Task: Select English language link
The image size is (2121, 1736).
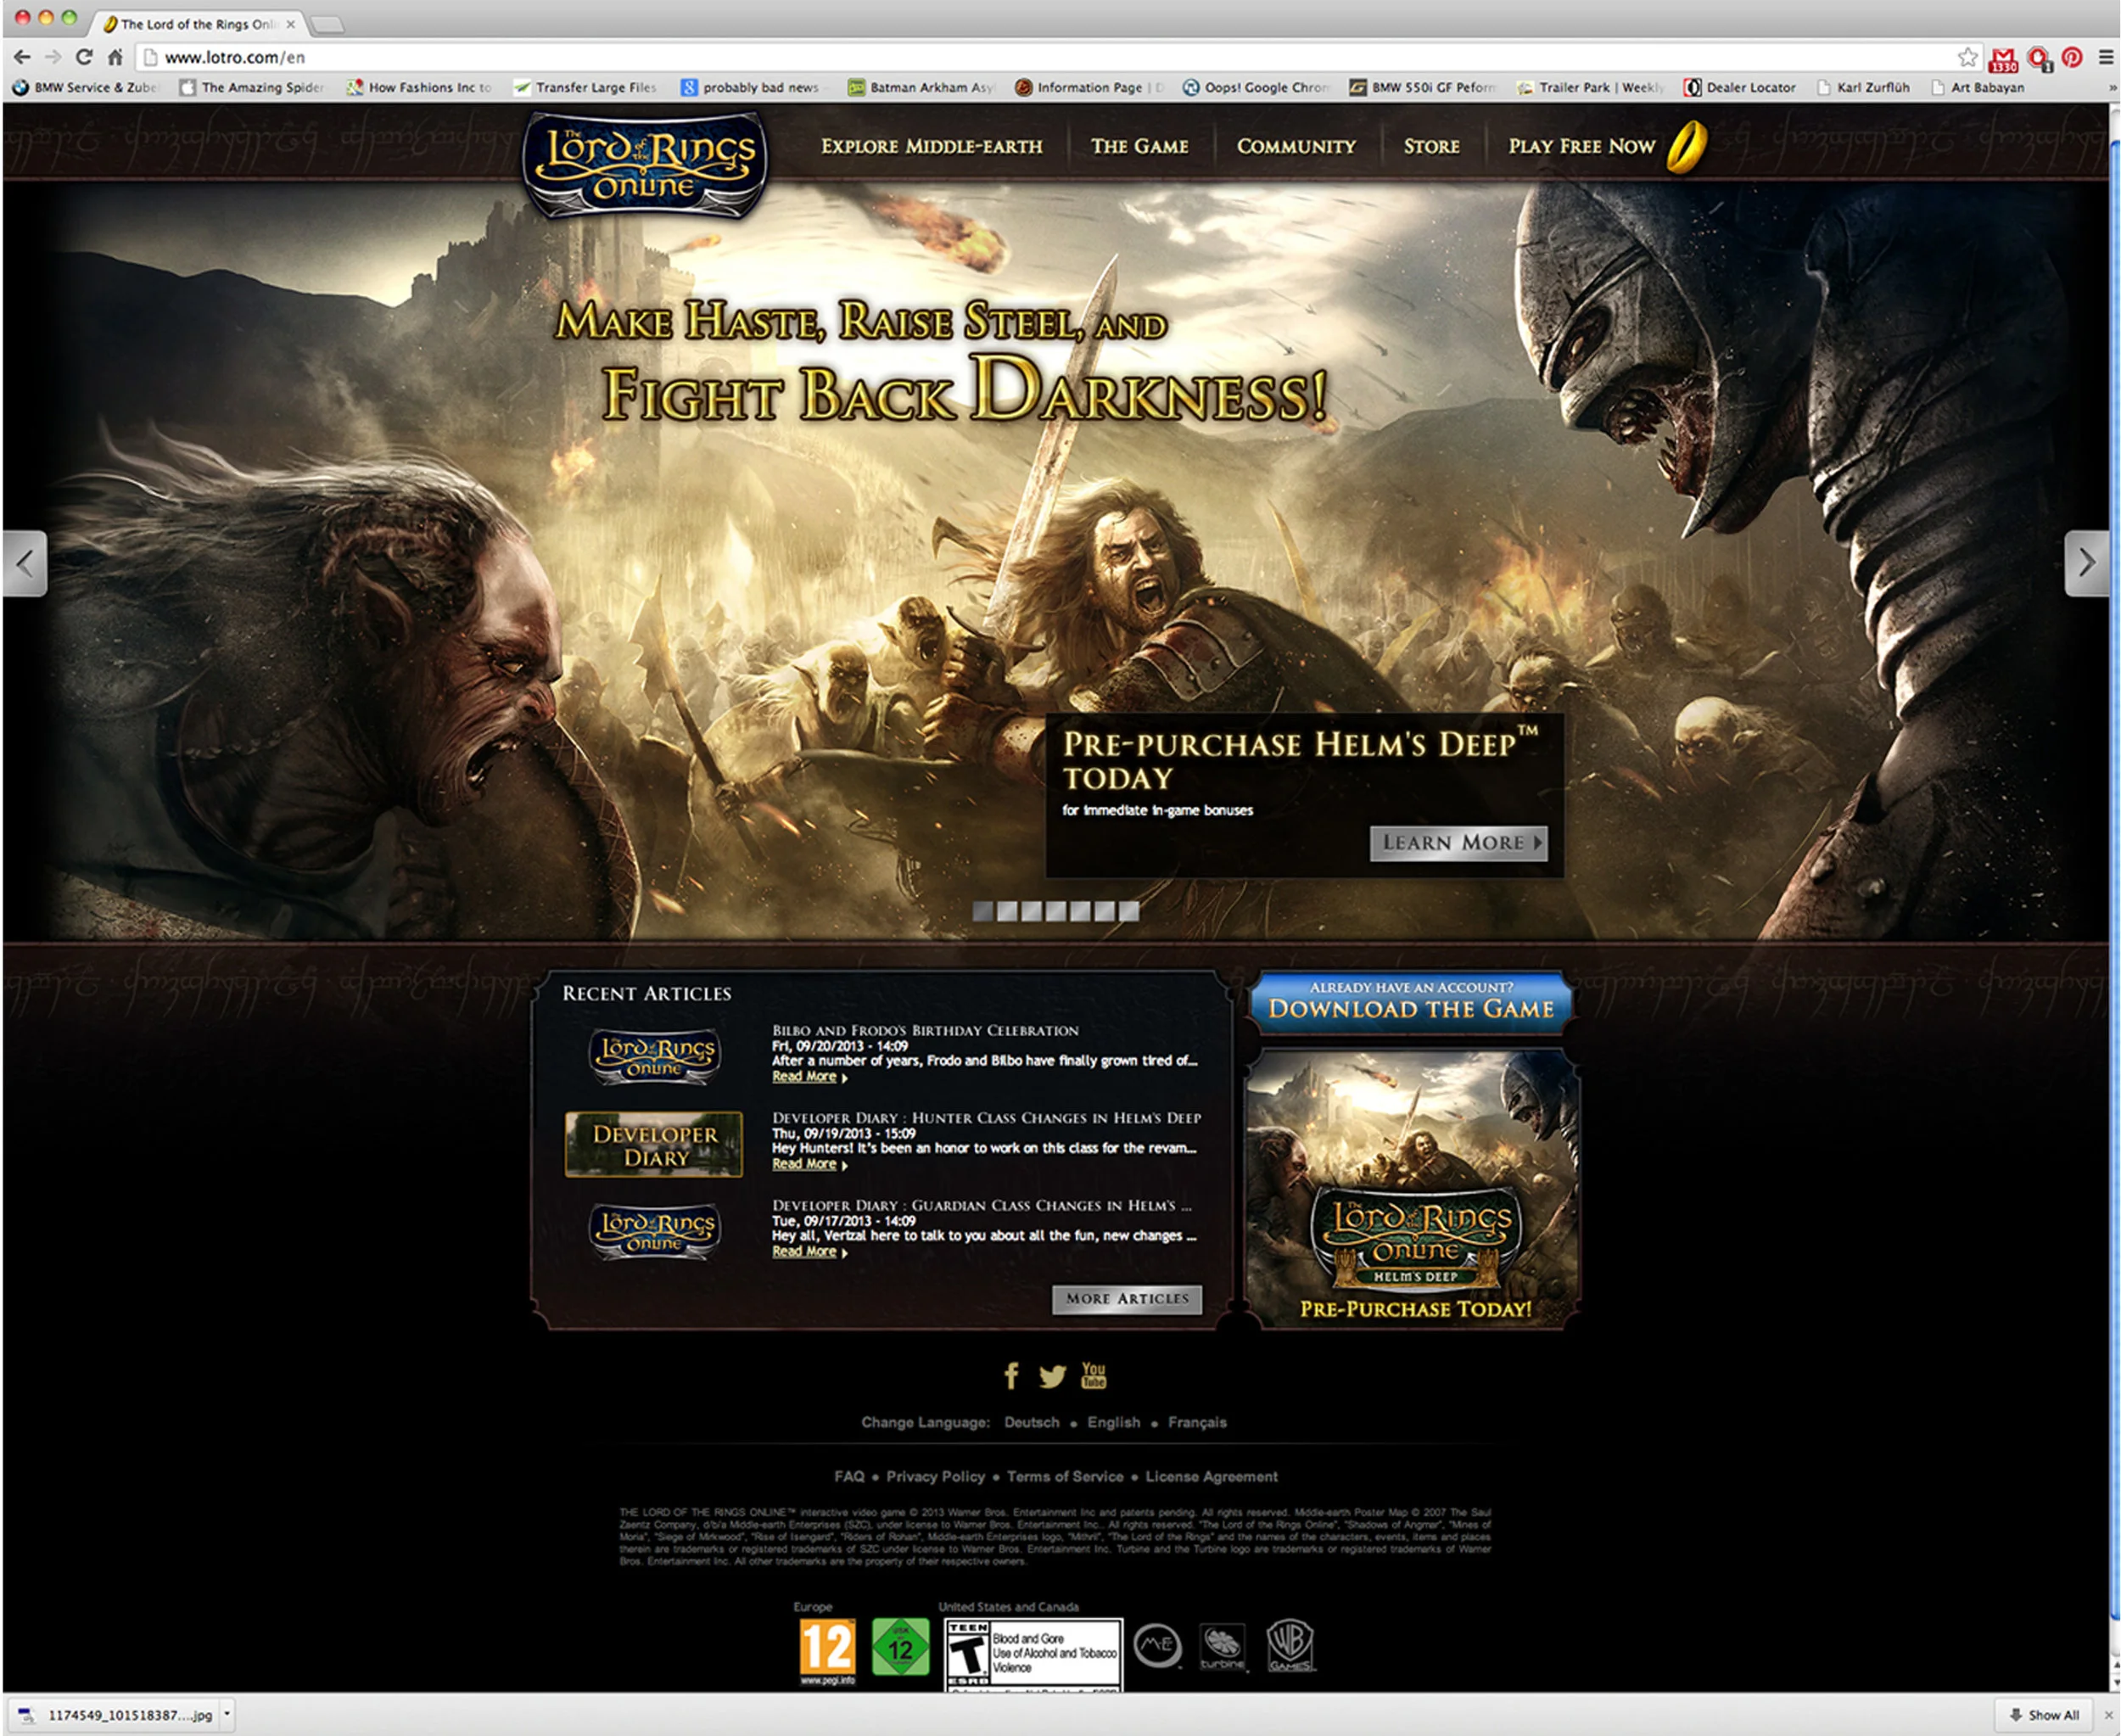Action: pos(1113,1422)
